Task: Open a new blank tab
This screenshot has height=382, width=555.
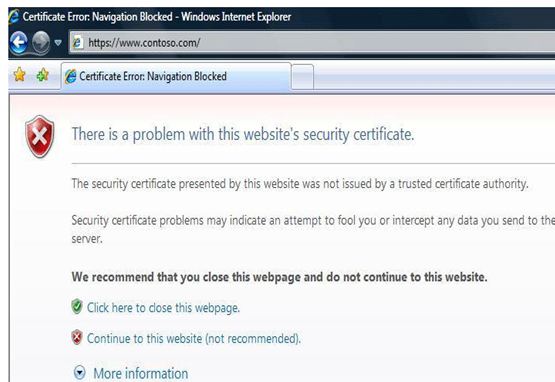Action: click(x=303, y=76)
